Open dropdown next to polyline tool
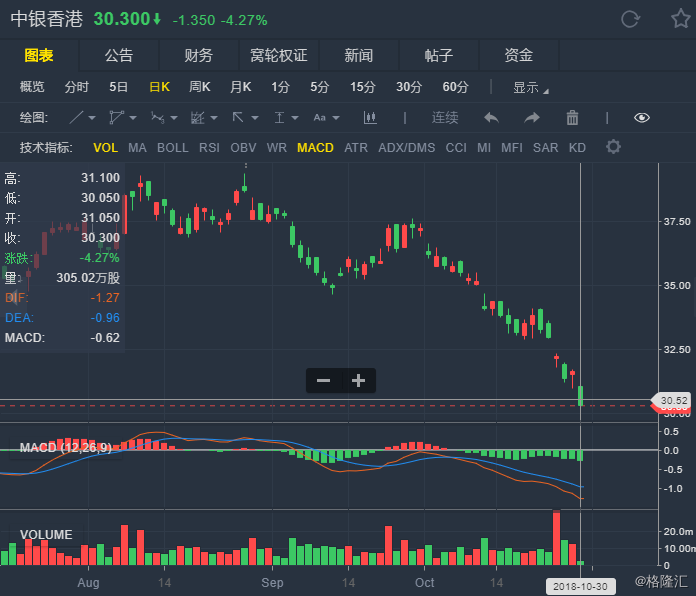The height and width of the screenshot is (596, 696). [x=133, y=118]
